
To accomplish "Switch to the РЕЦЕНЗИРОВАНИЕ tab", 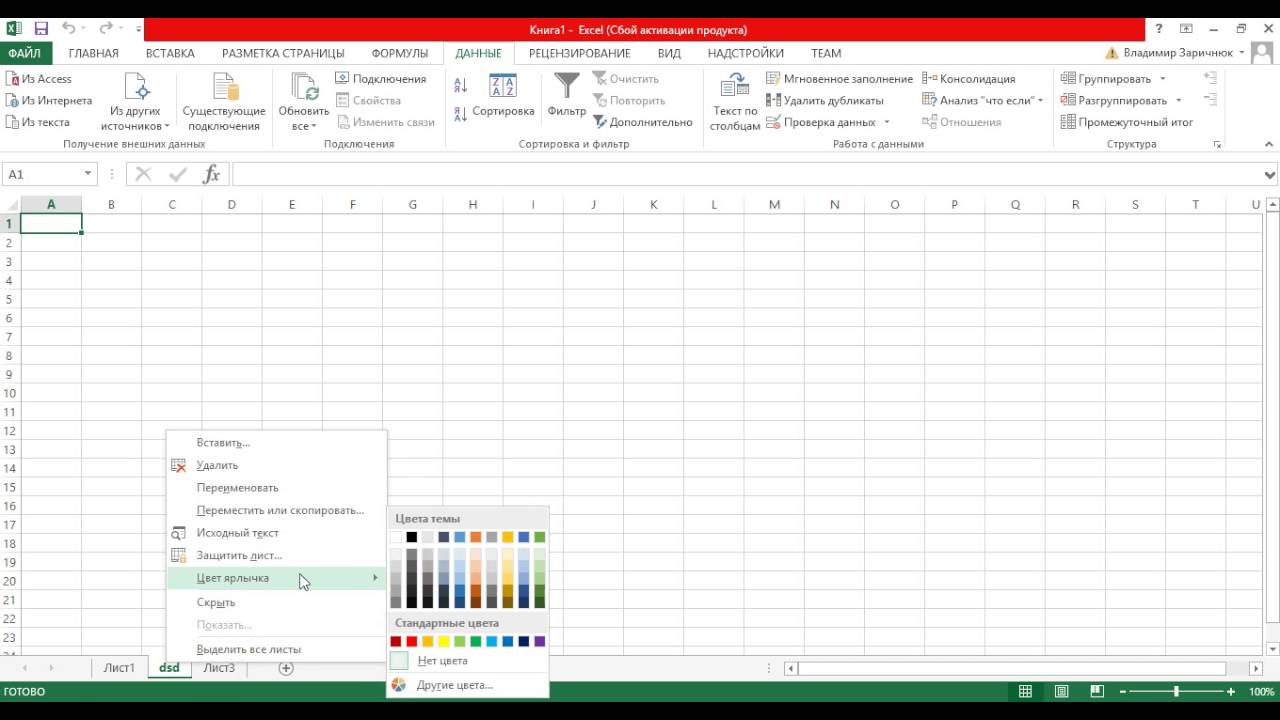I will pos(580,53).
